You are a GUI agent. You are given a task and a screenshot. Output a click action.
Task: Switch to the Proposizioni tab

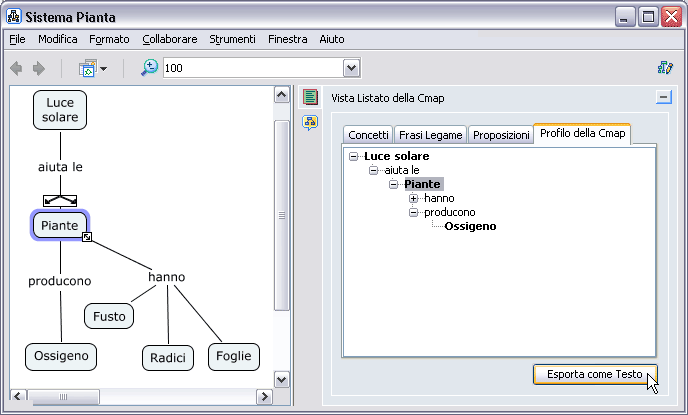501,135
